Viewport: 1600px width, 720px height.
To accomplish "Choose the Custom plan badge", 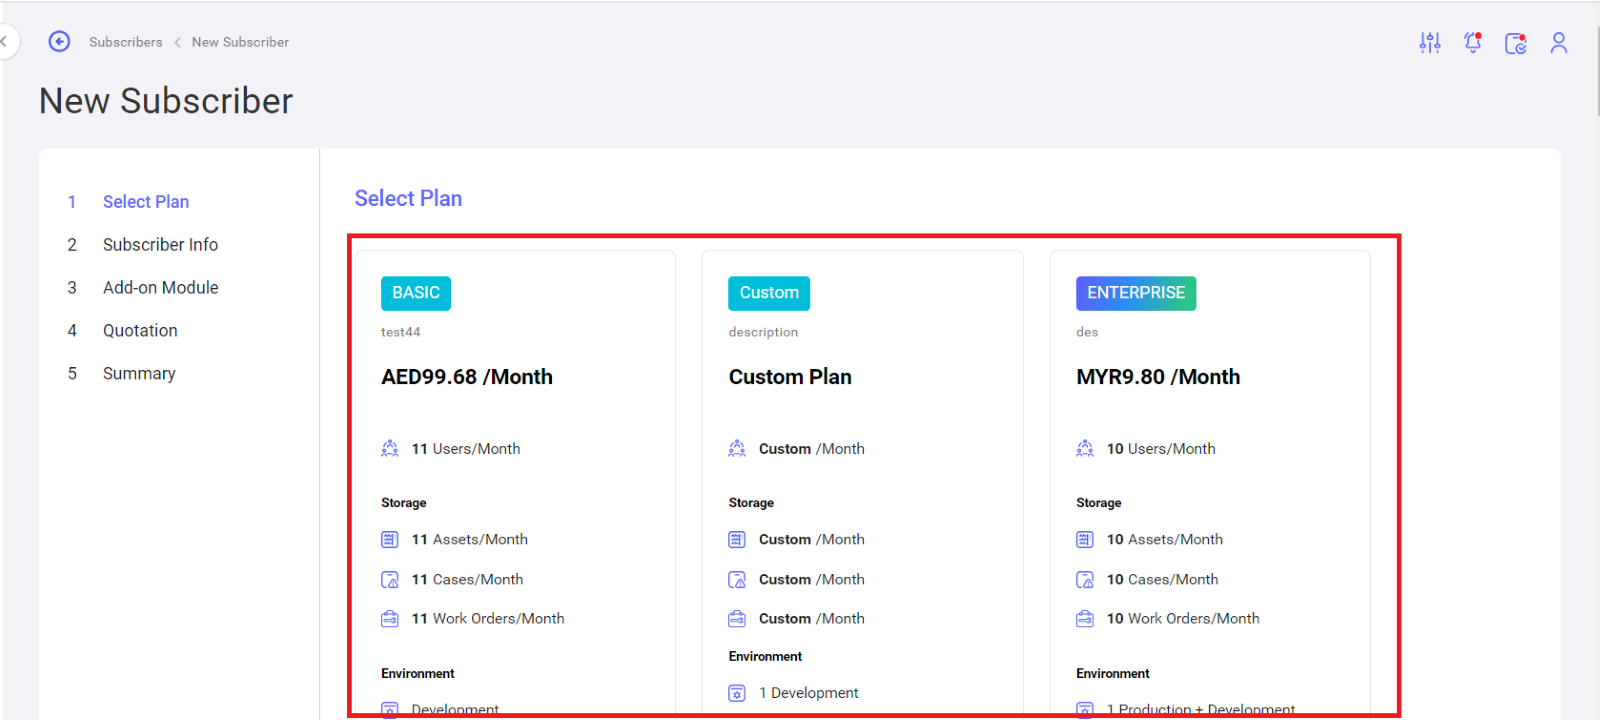I will click(x=769, y=293).
